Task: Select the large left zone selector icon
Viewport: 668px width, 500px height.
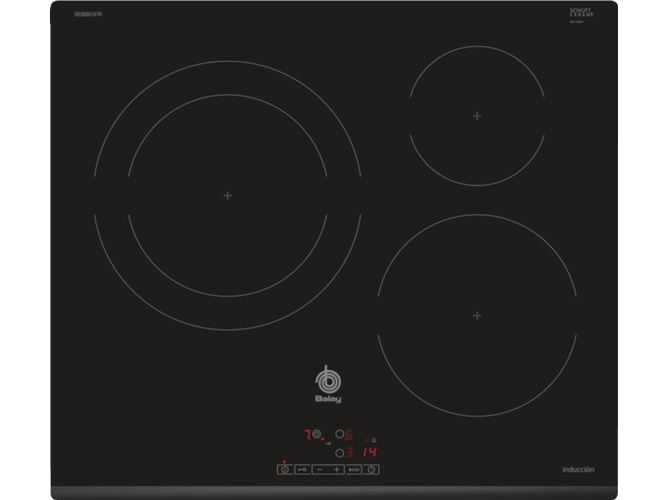Action: tap(317, 435)
